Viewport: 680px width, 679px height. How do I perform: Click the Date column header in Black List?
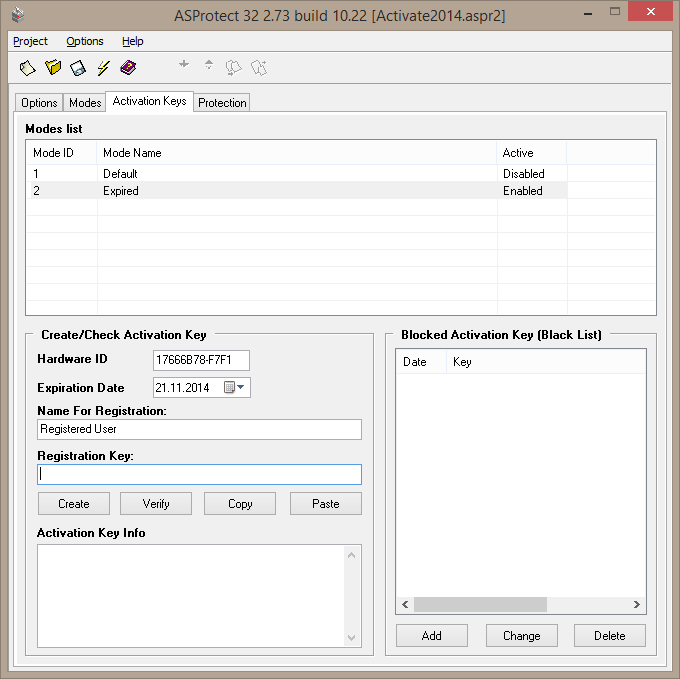pos(421,362)
